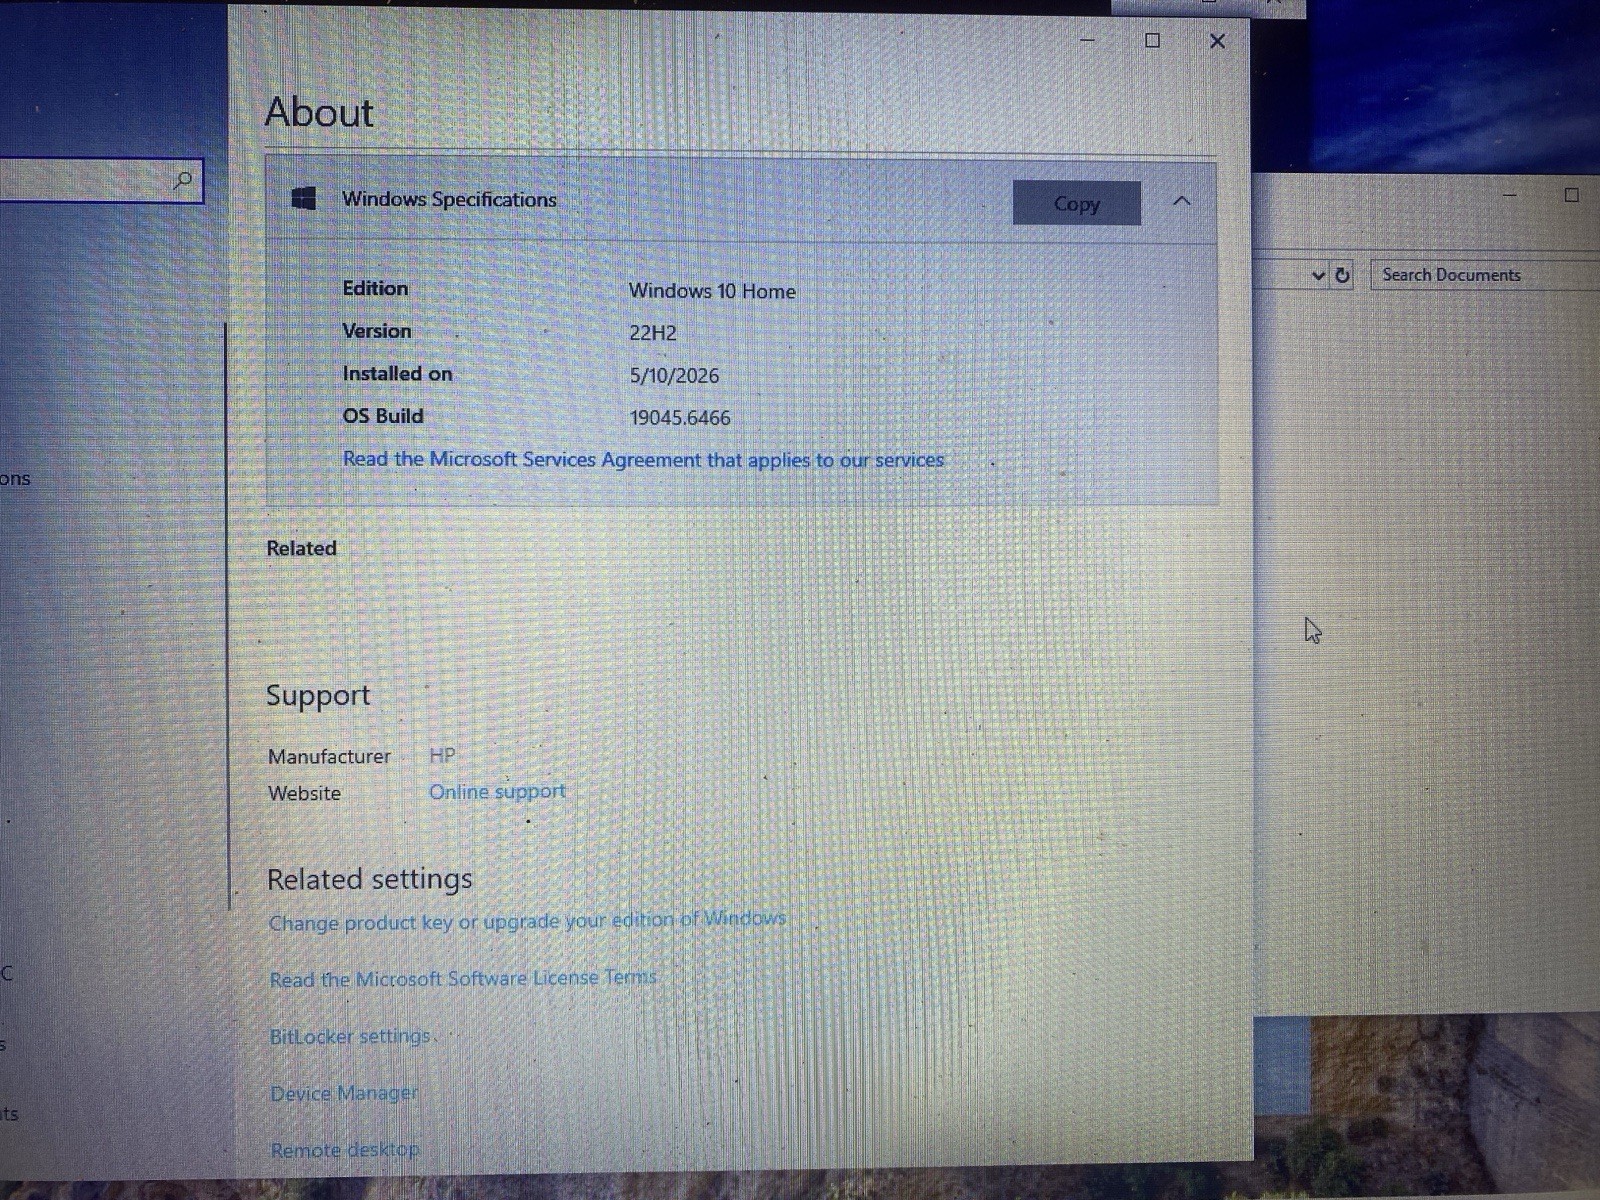Click the Settings page vertical scrollbar
1600x1200 pixels.
230,616
